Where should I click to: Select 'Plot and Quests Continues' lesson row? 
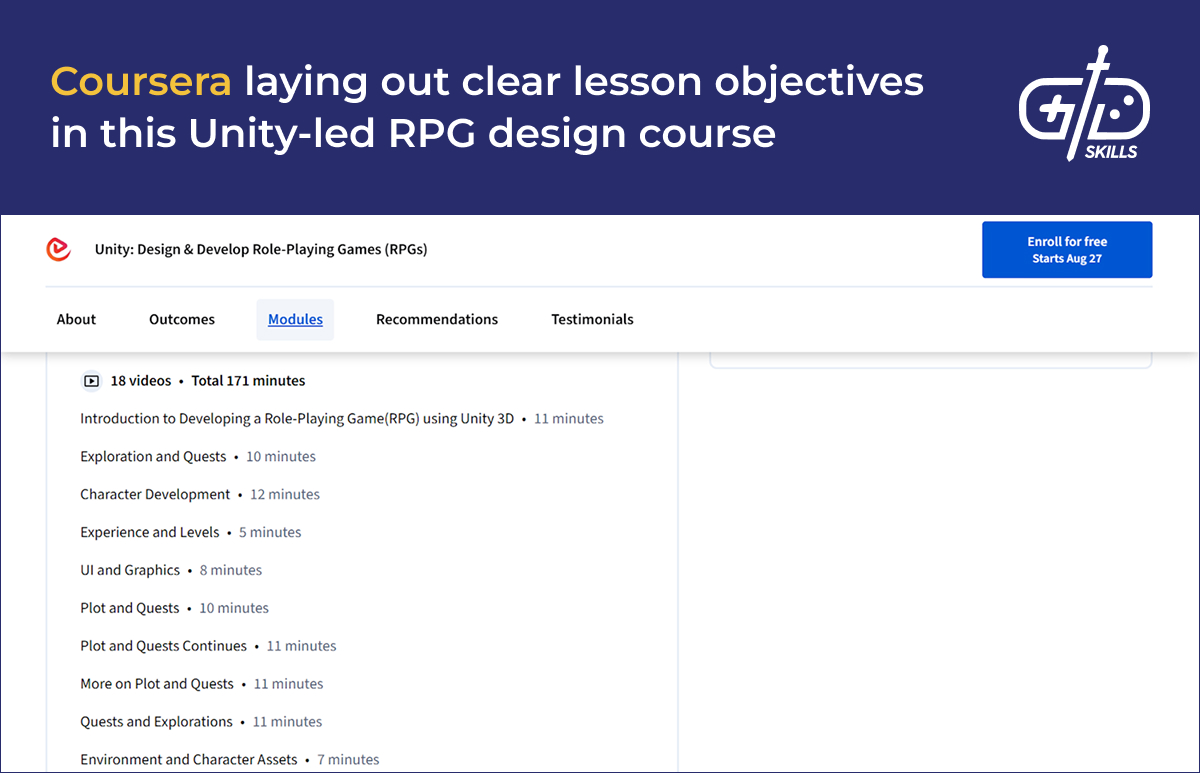coord(208,647)
